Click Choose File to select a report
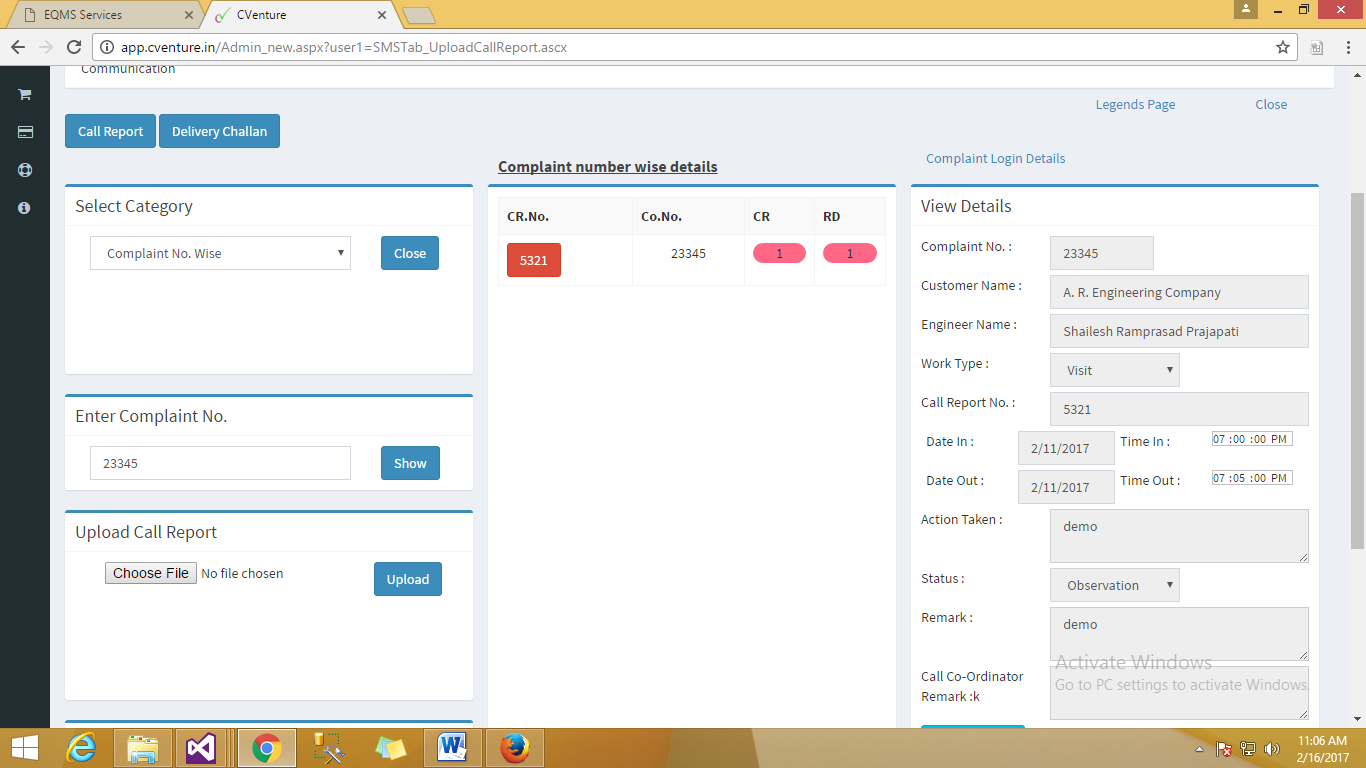 pyautogui.click(x=151, y=573)
